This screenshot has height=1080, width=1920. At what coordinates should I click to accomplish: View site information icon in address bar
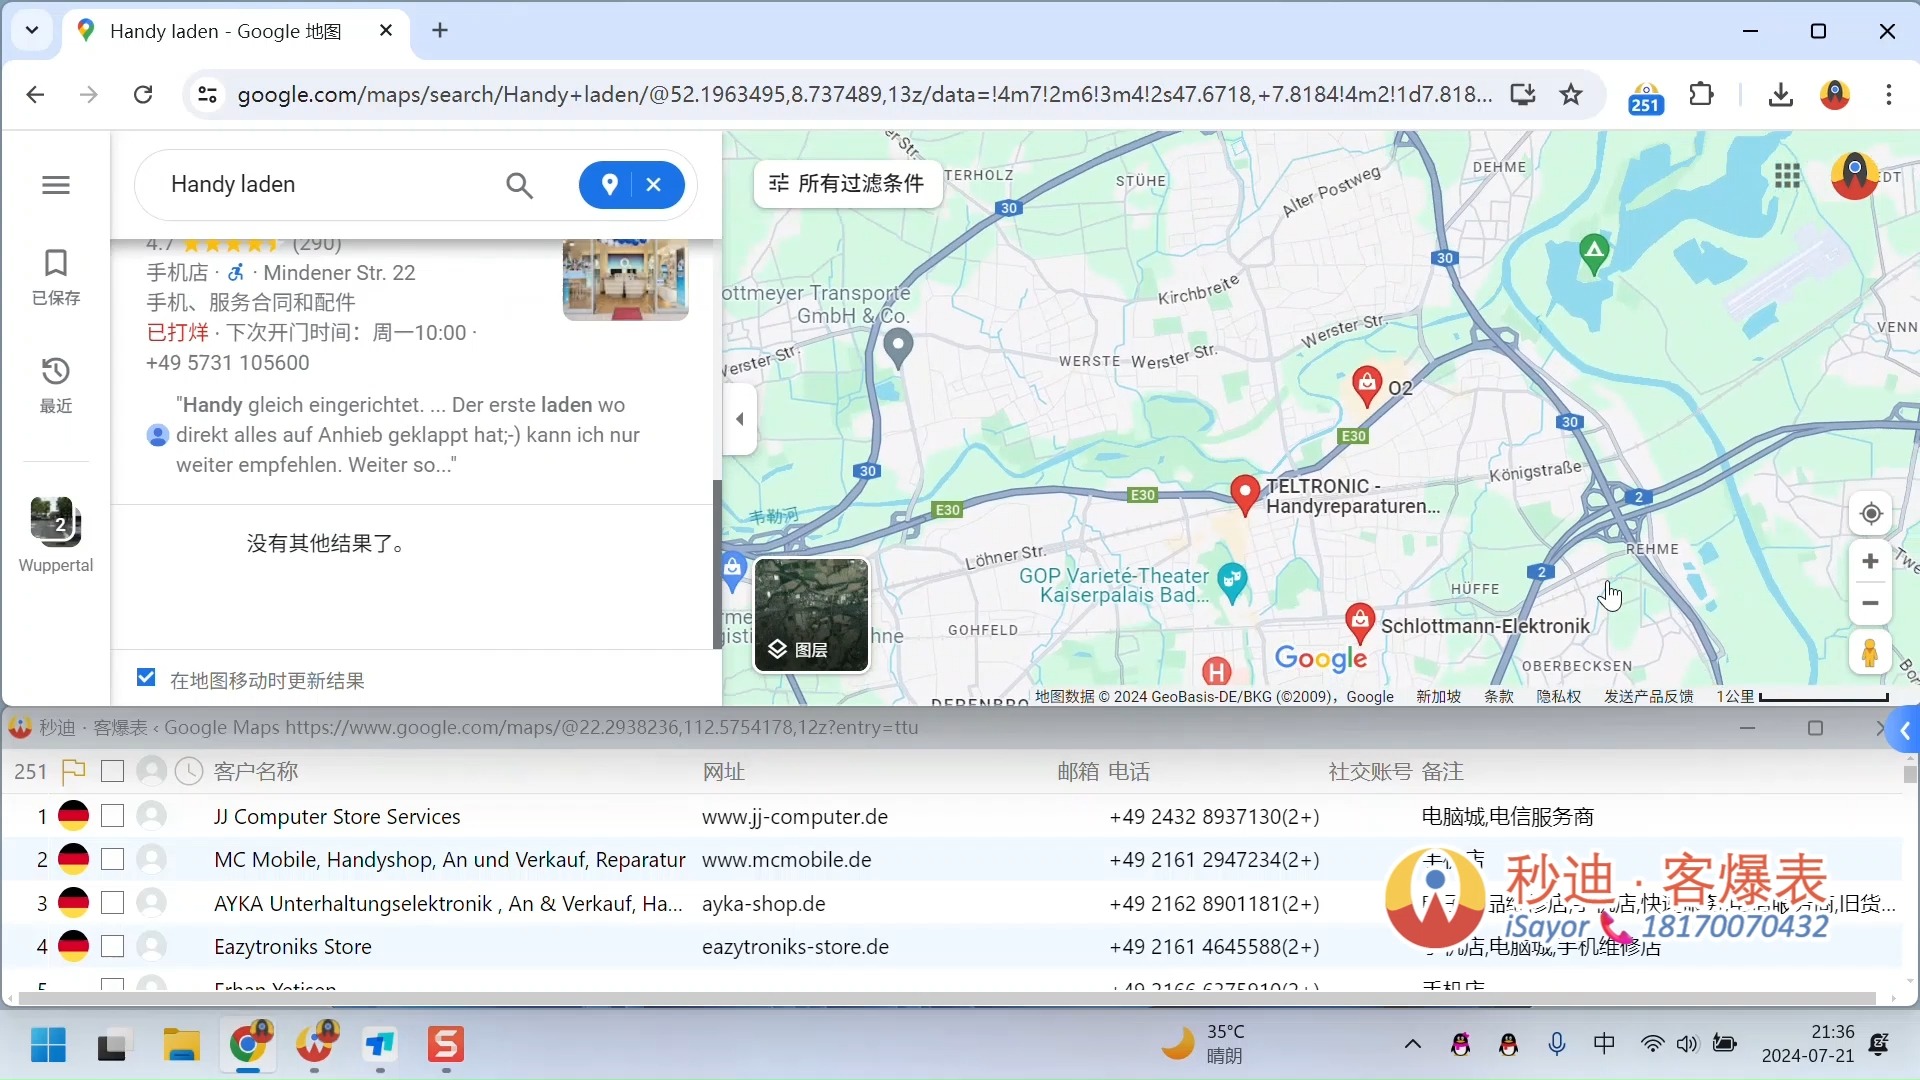tap(207, 95)
